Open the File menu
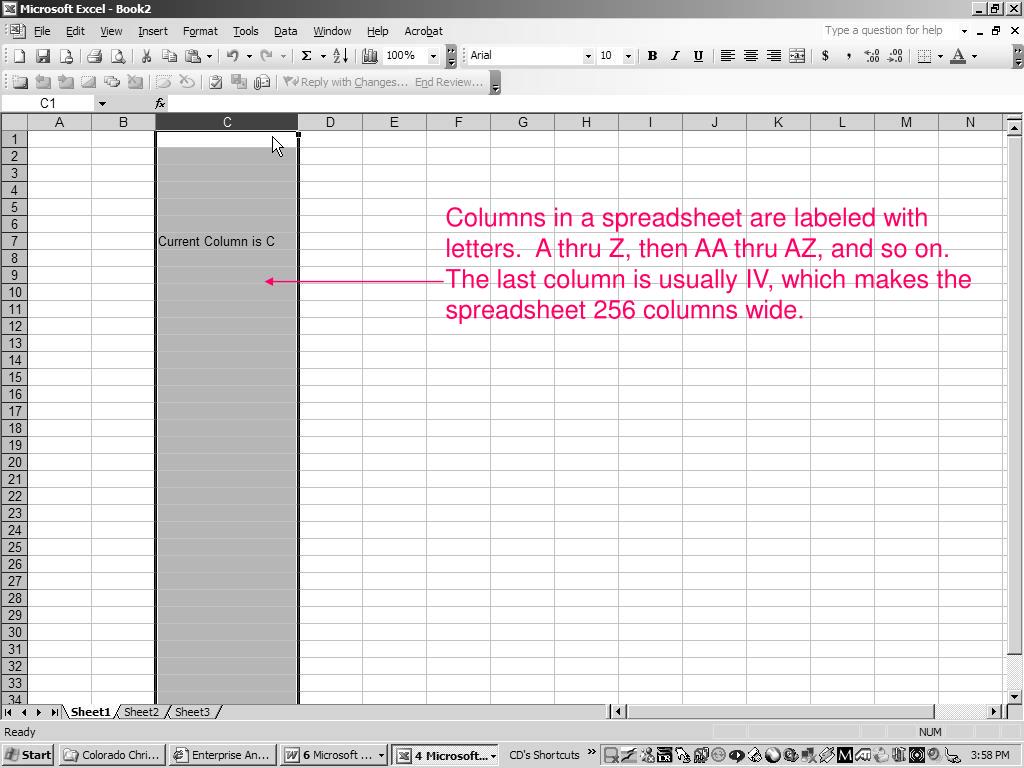The image size is (1024, 768). pyautogui.click(x=42, y=31)
